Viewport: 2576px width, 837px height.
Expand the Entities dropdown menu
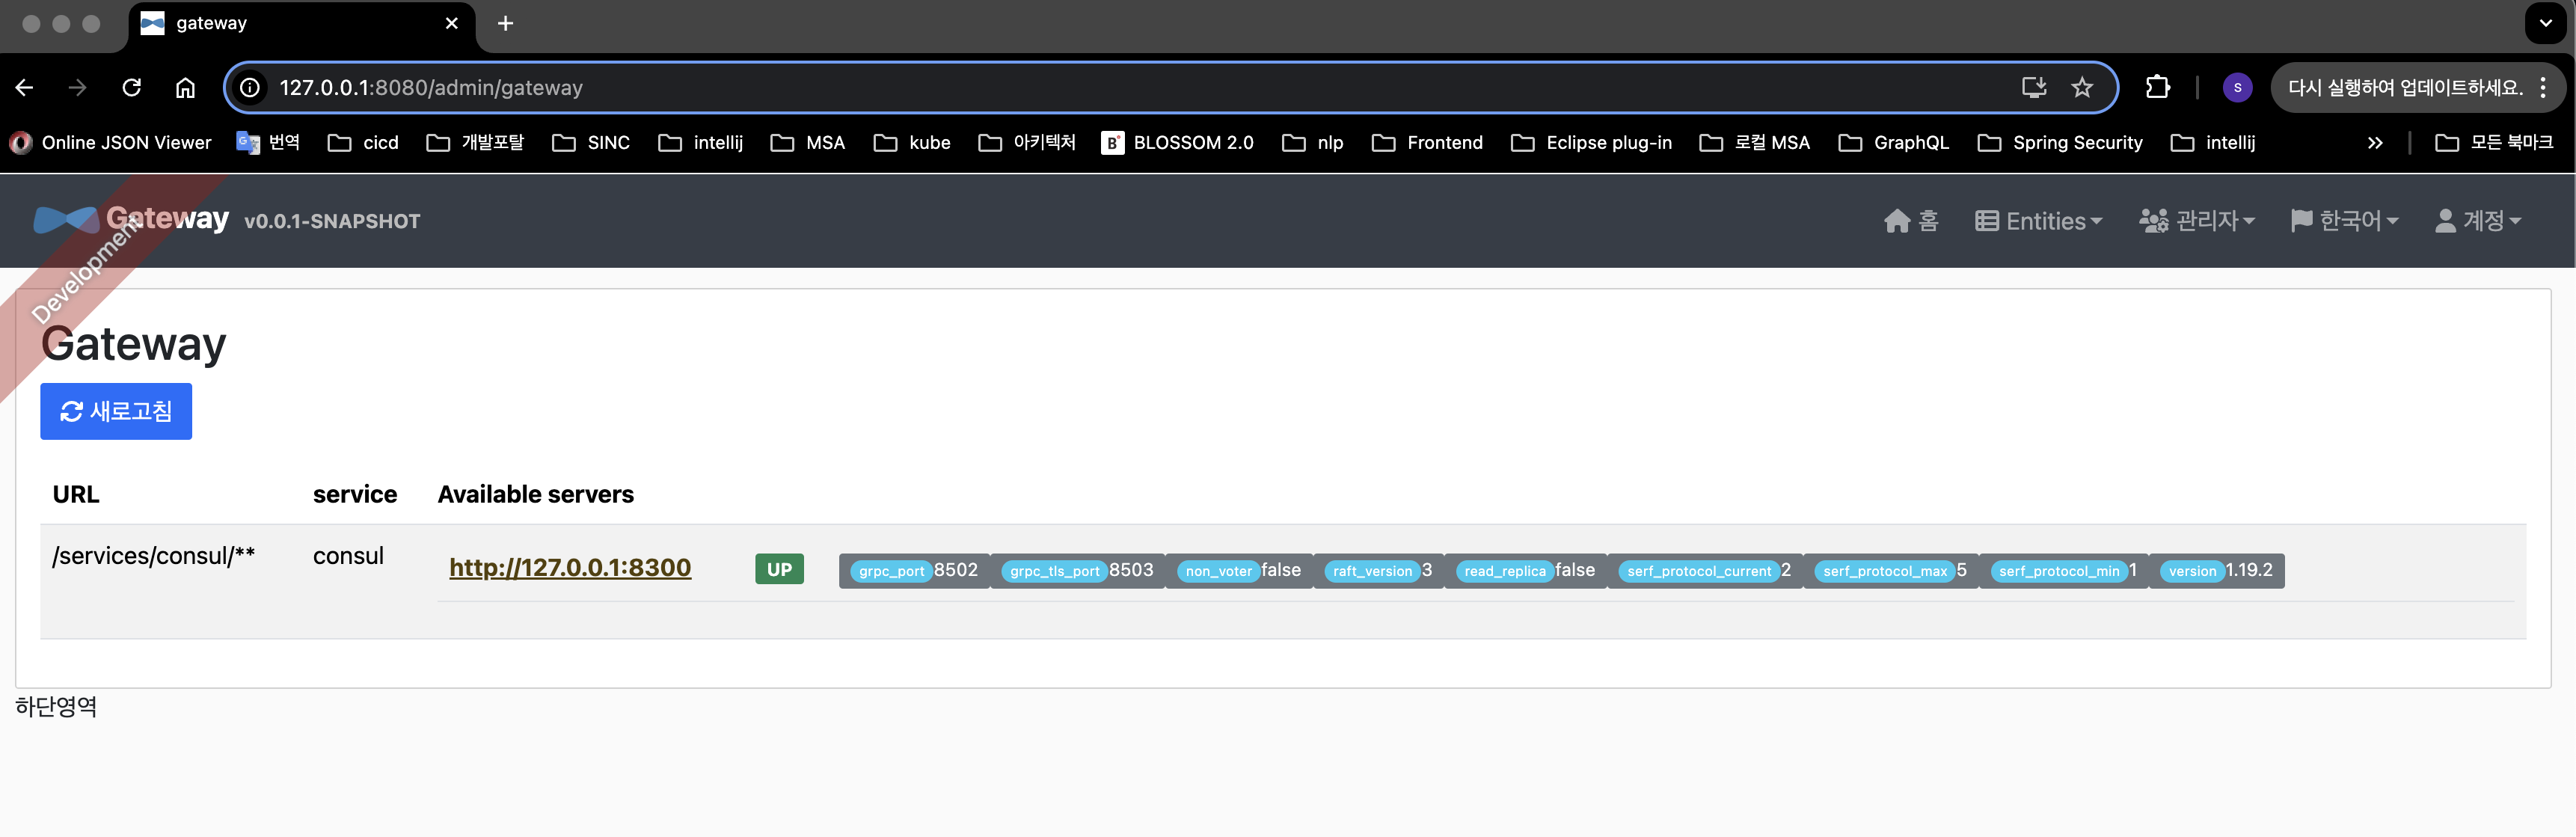click(x=2038, y=221)
